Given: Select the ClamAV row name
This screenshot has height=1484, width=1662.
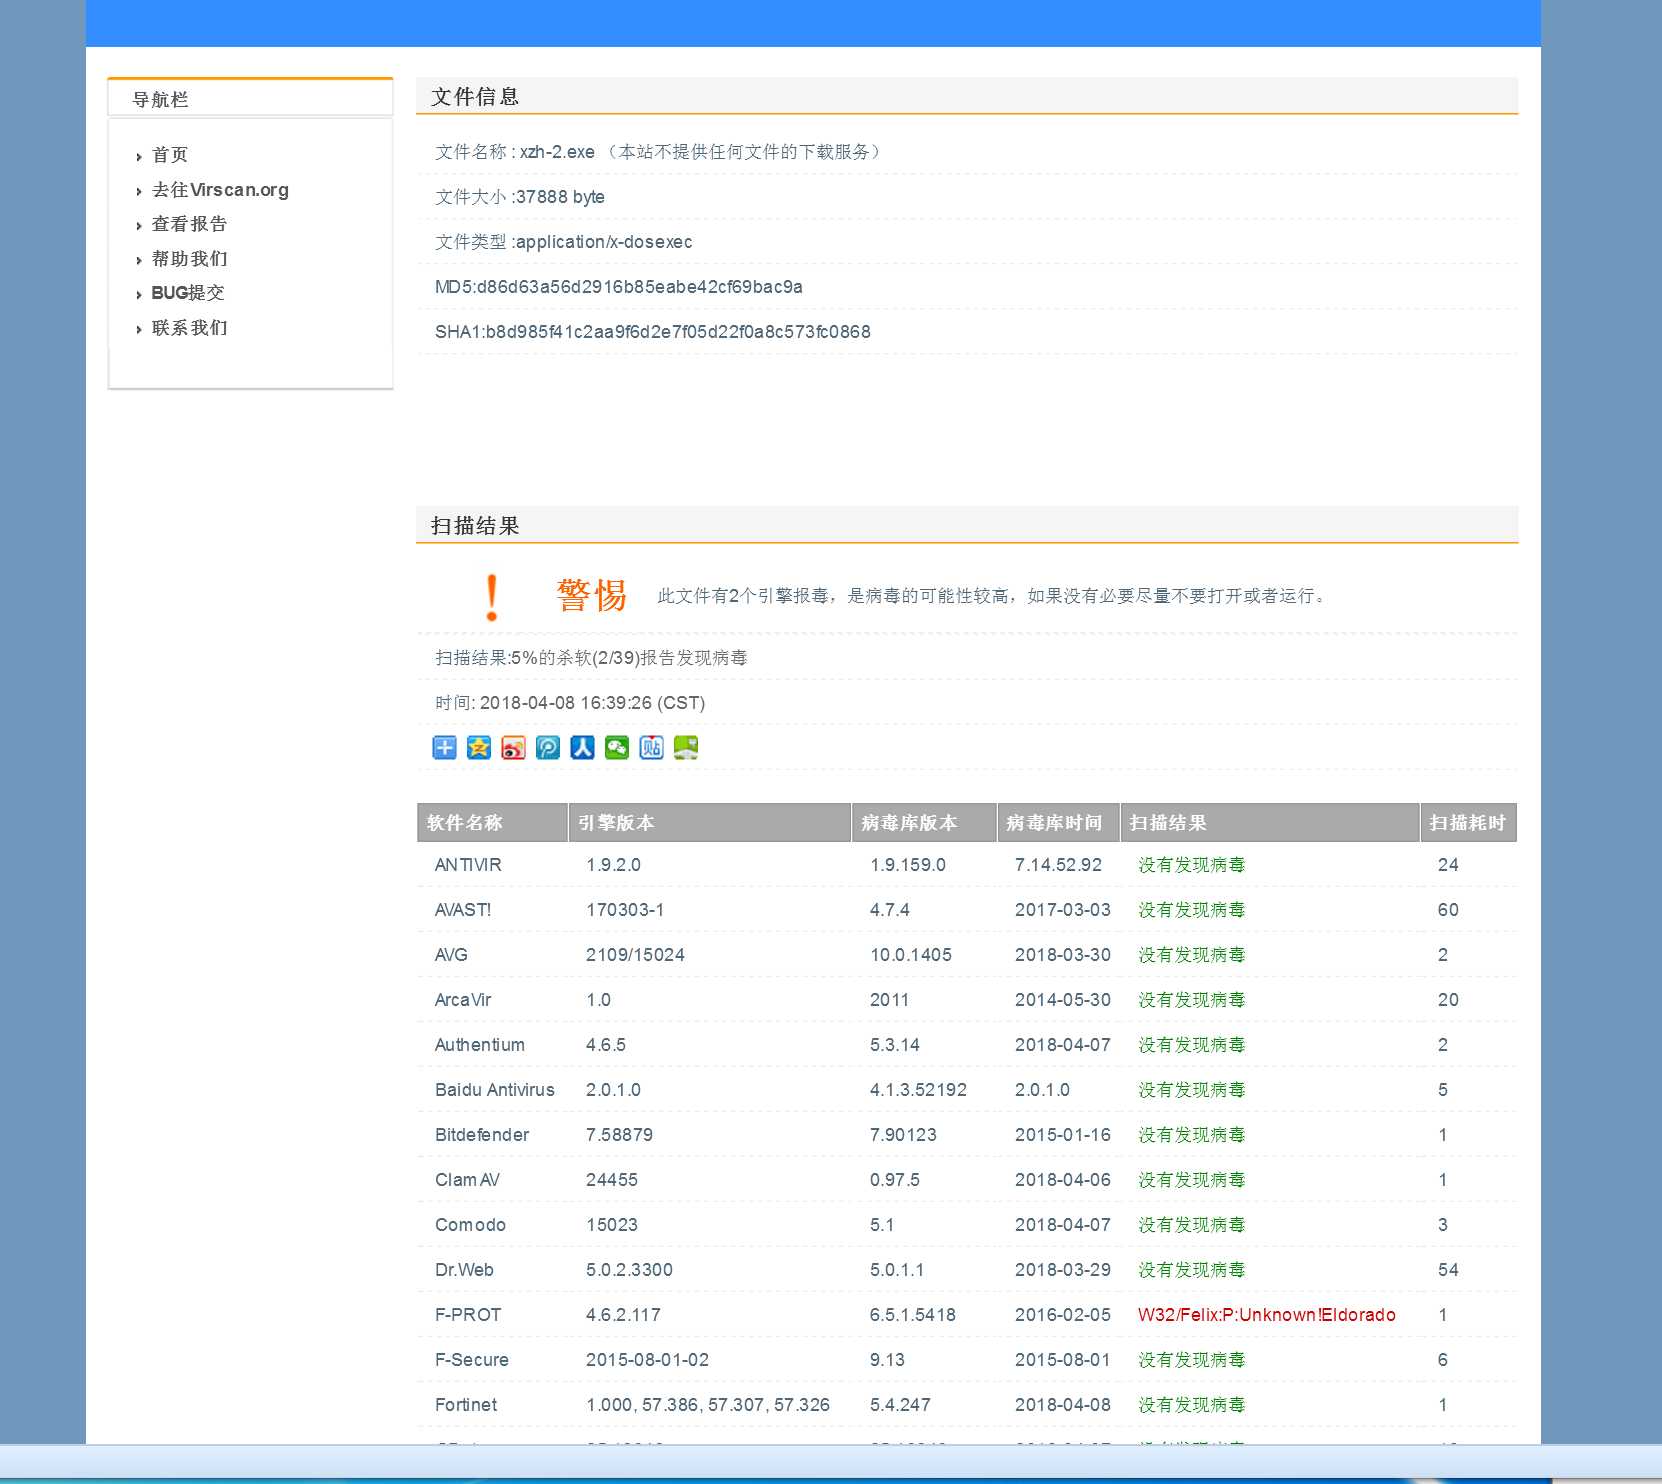Looking at the screenshot, I should pyautogui.click(x=467, y=1180).
